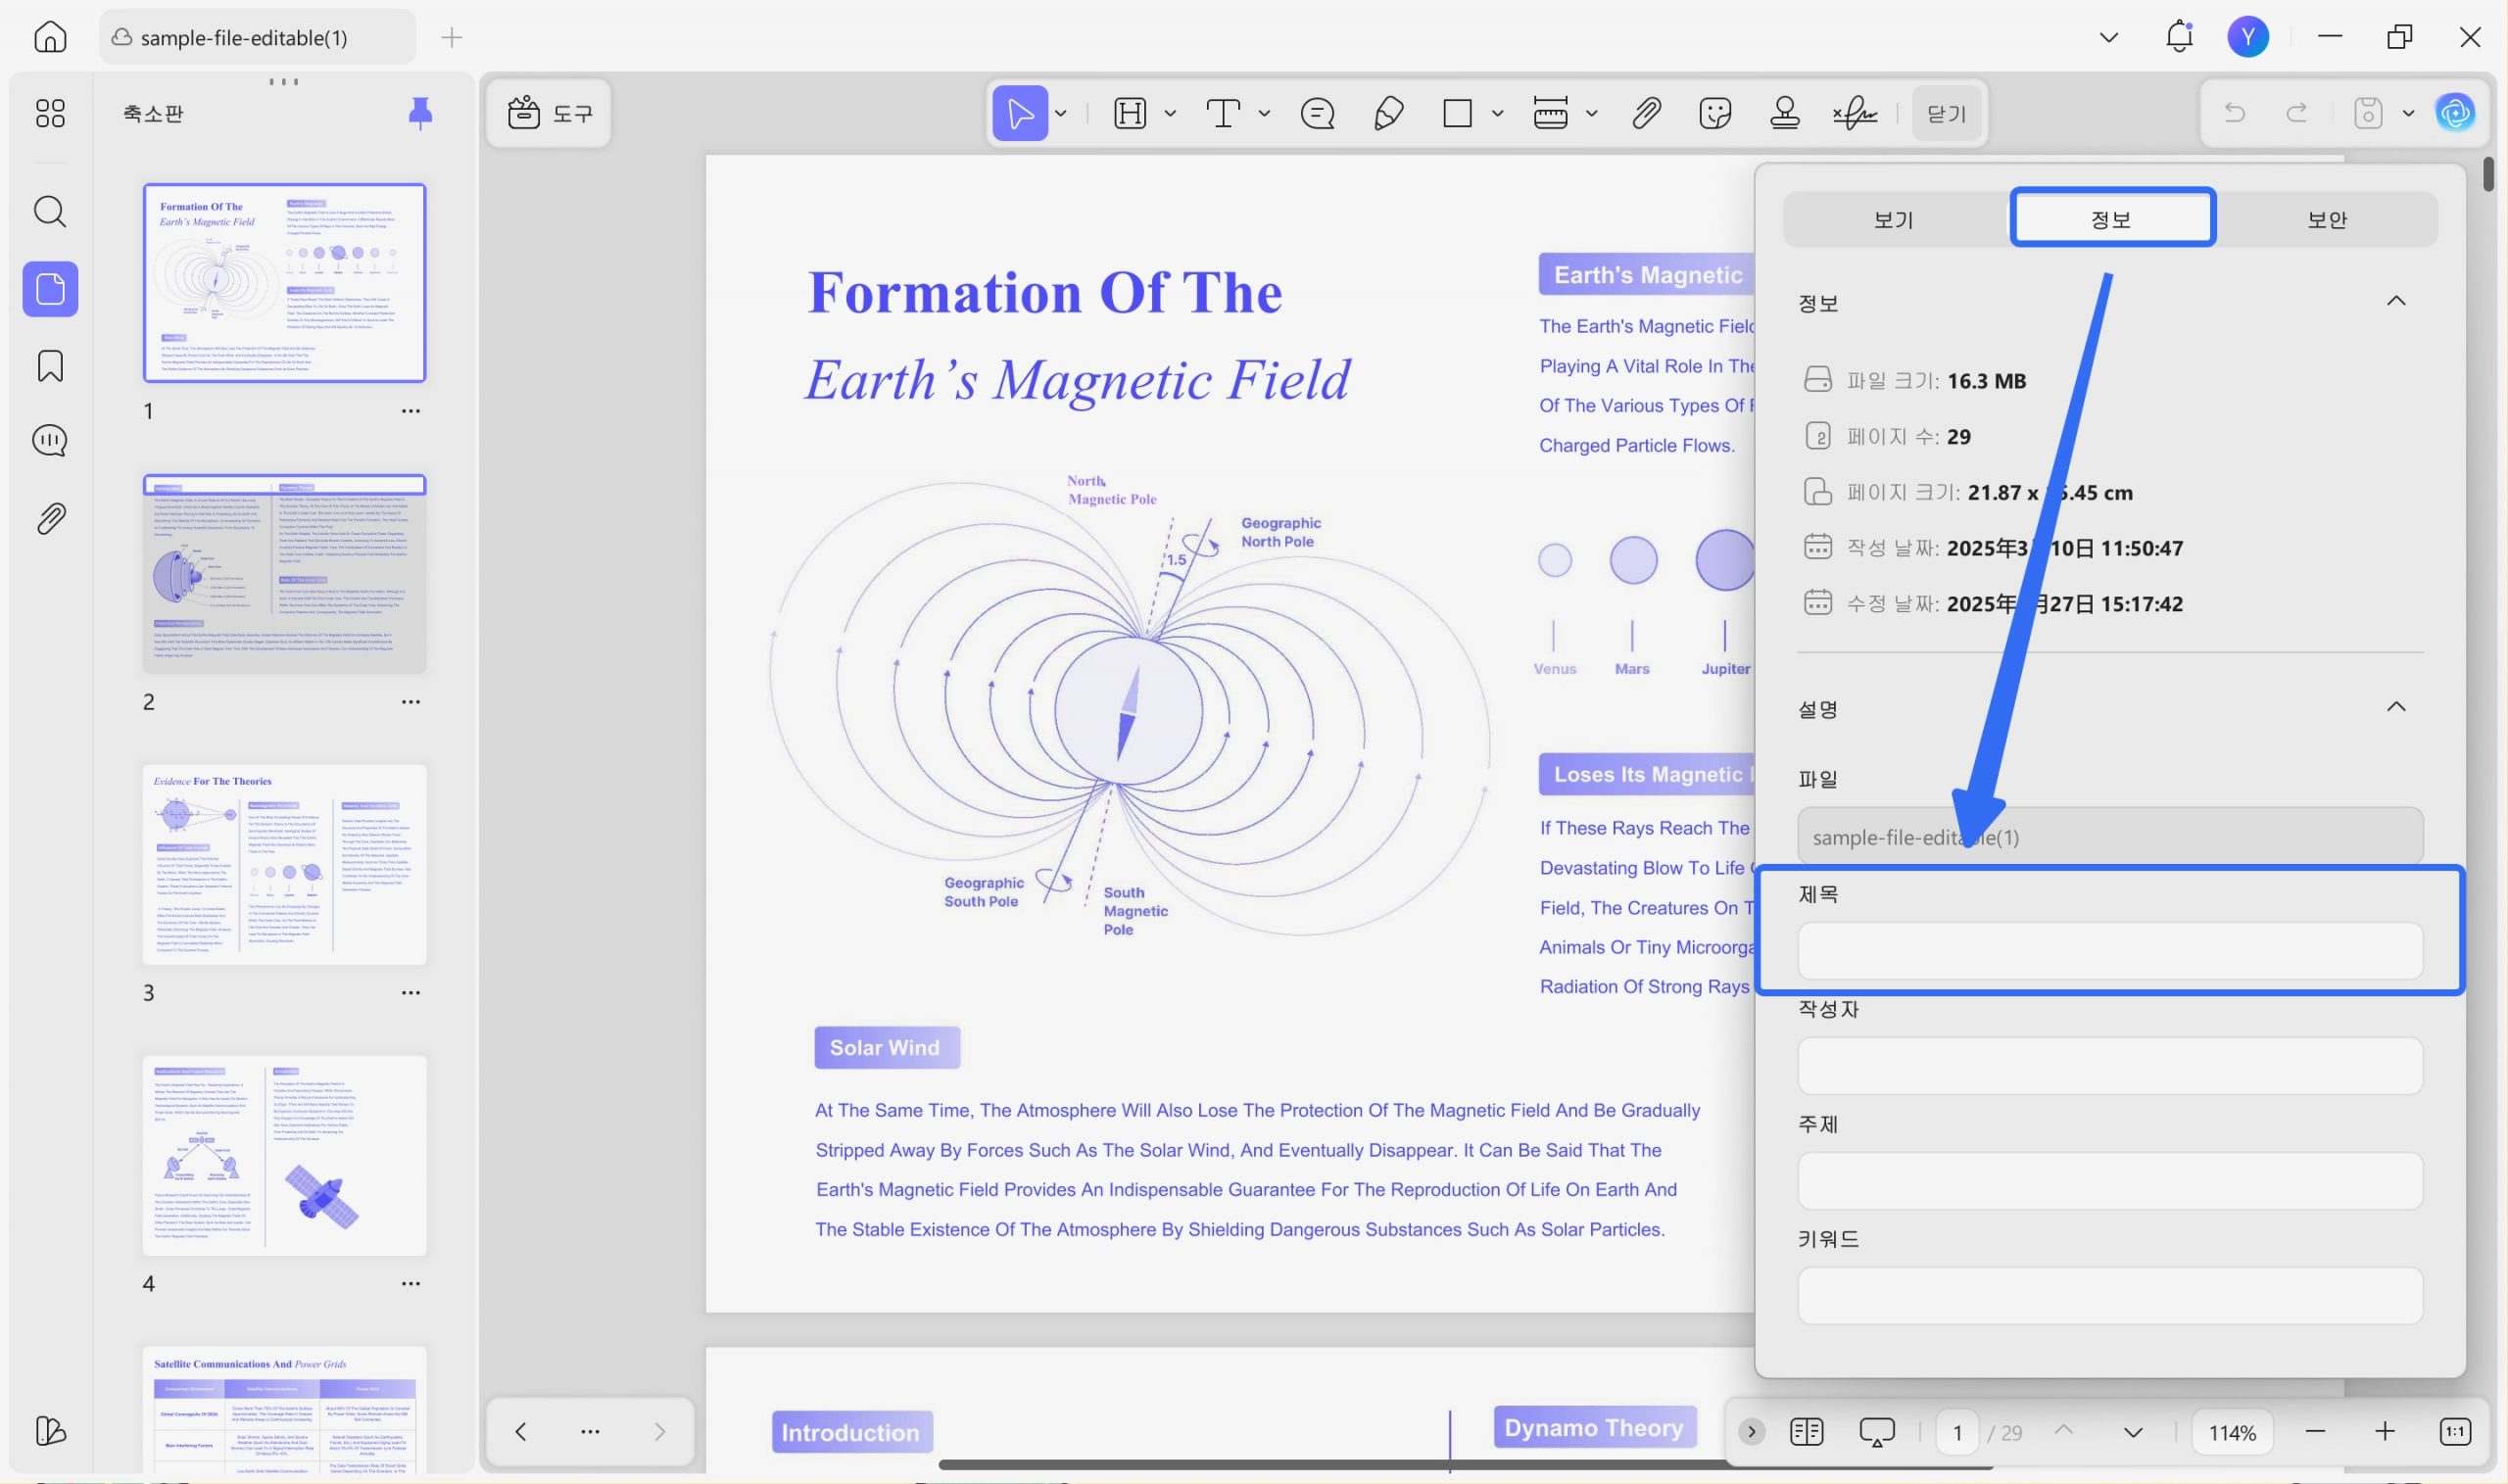Go to the home screen icon
2508x1484 pixels.
pos(50,37)
